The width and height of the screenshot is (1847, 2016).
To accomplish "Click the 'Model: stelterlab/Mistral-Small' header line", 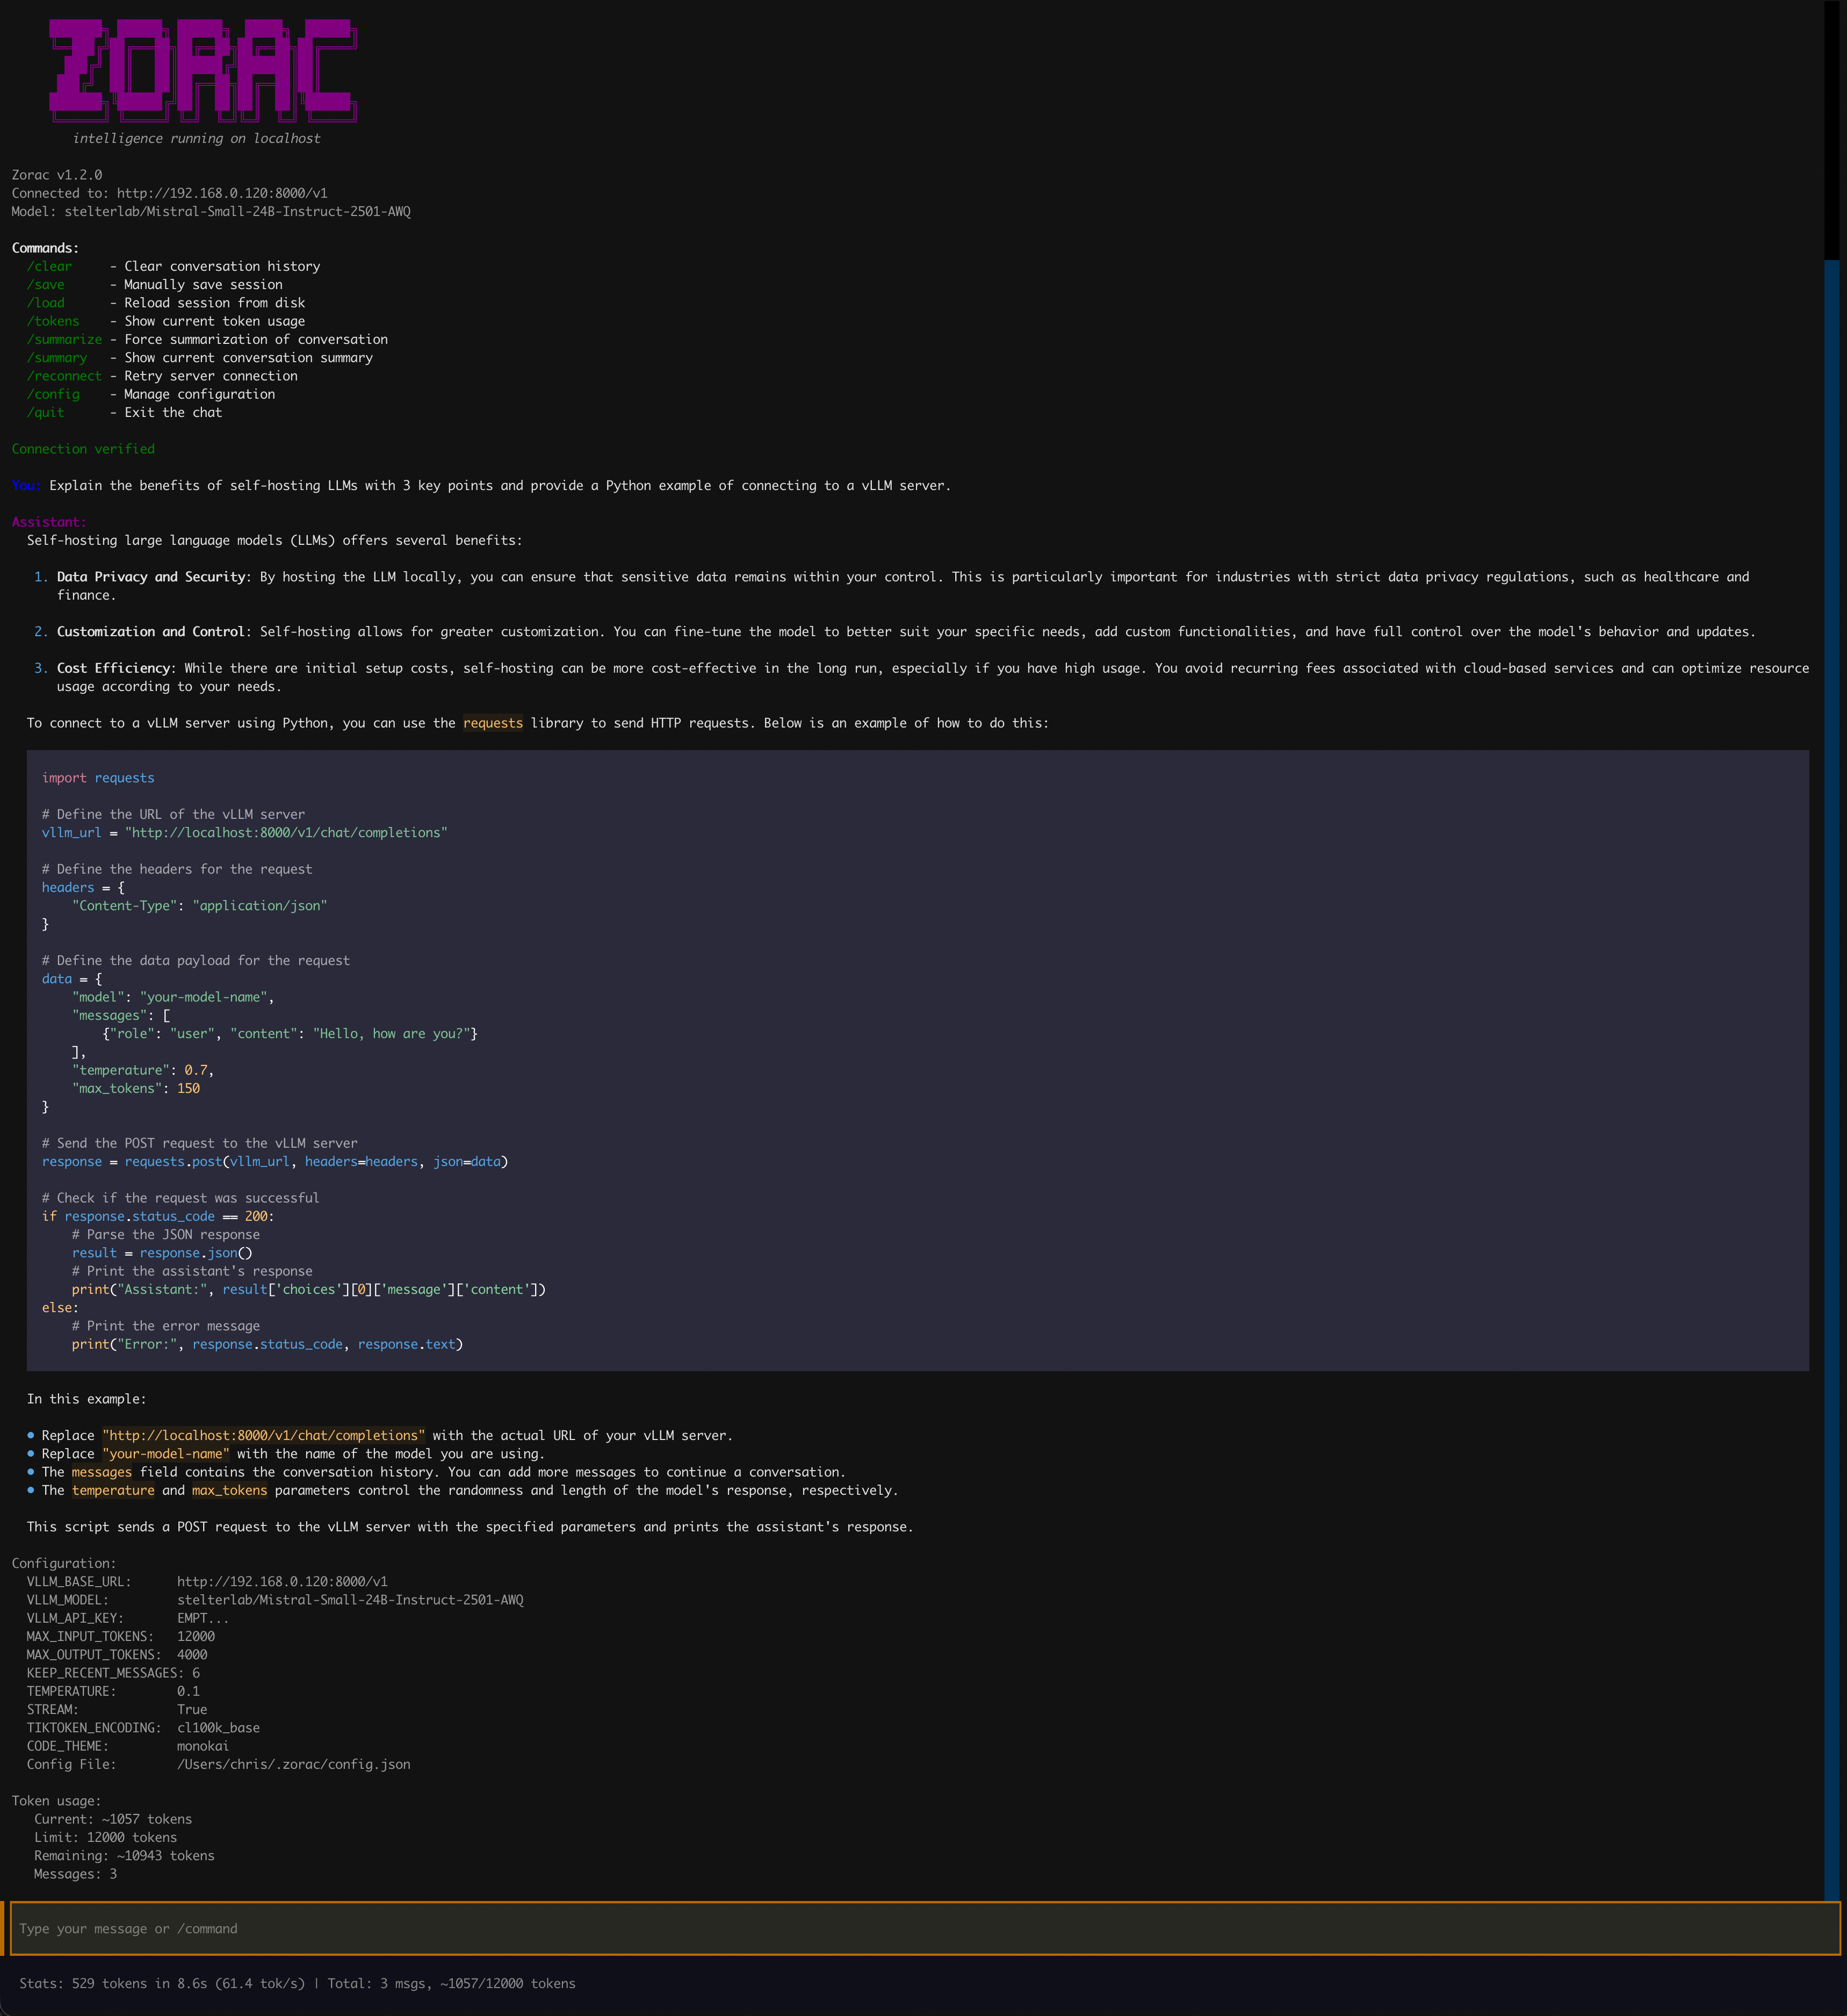I will pos(211,211).
